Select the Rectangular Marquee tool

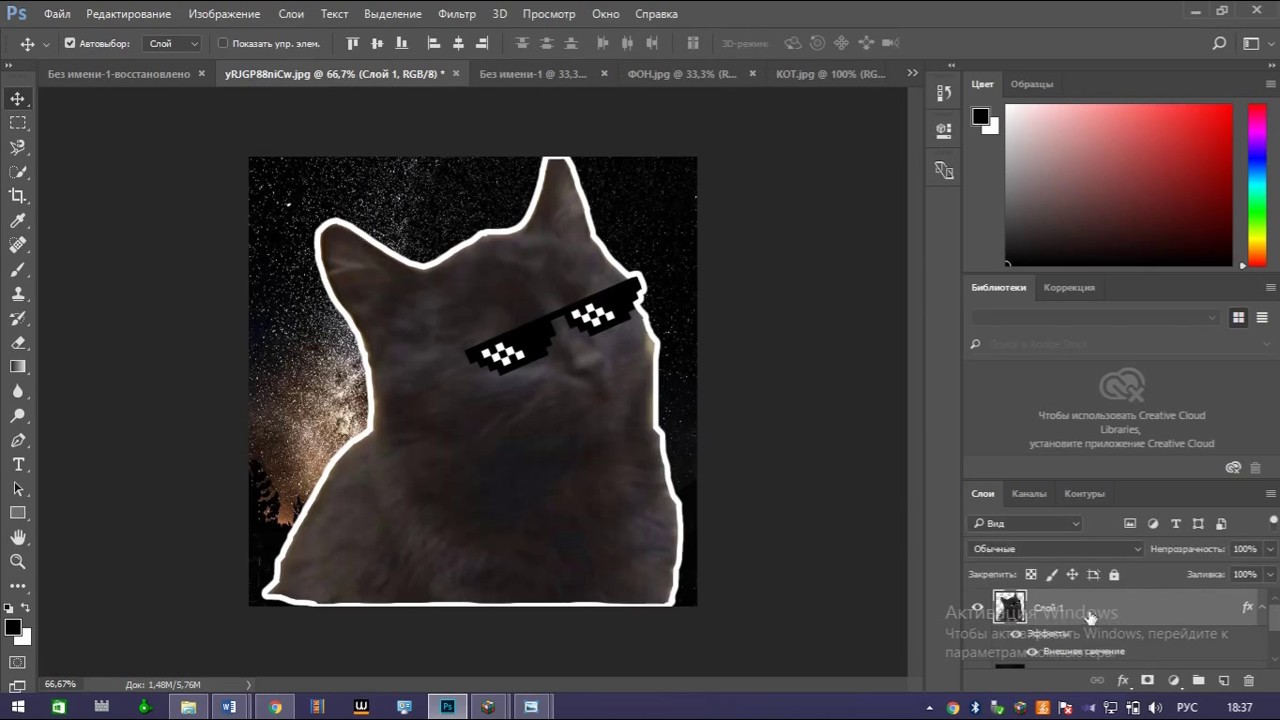(x=18, y=123)
